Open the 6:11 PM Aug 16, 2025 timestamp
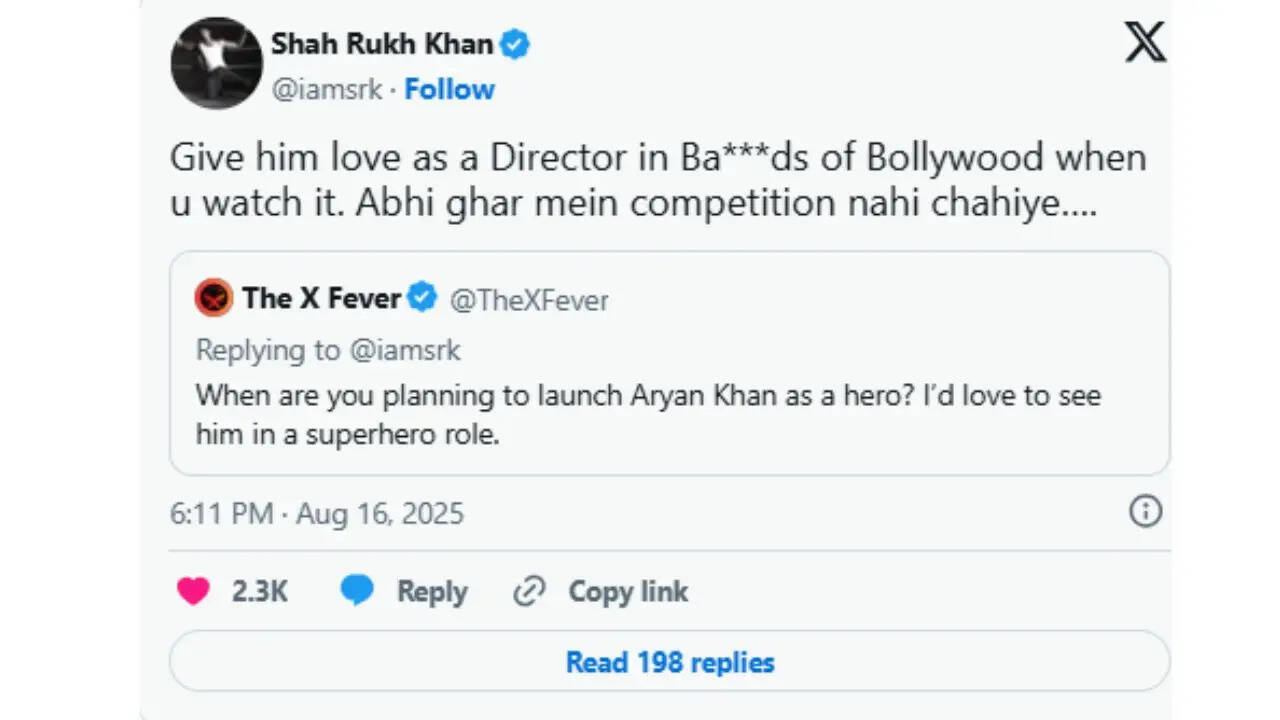 click(317, 514)
